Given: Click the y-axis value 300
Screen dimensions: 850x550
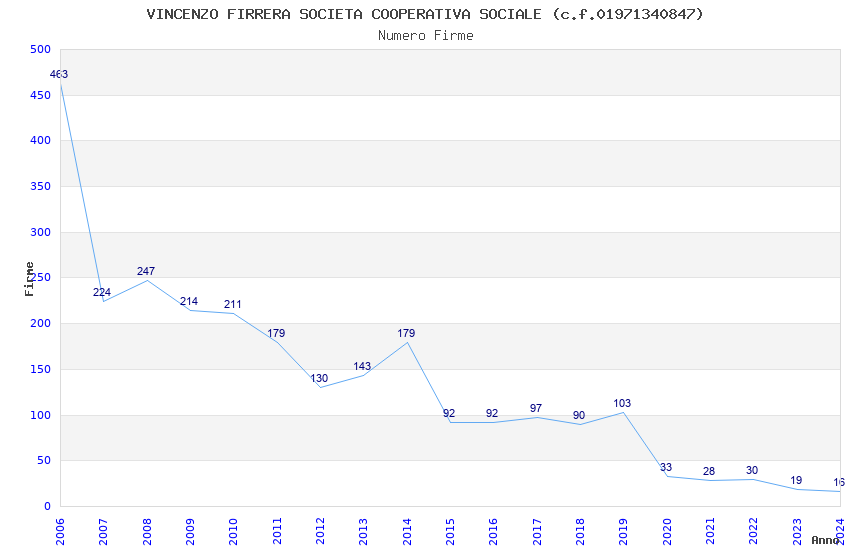Looking at the screenshot, I should 41,232.
